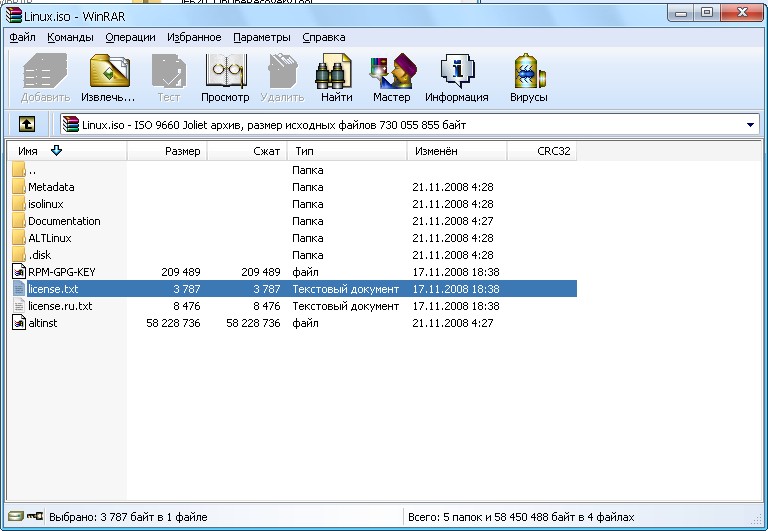Sort by the Размер column header
The image size is (768, 531).
click(182, 151)
